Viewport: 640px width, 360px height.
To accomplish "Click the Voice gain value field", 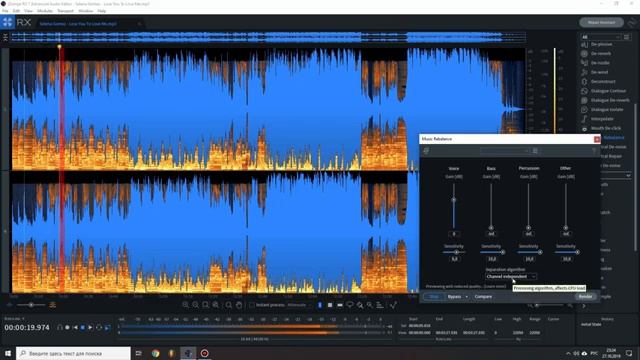I will point(453,234).
